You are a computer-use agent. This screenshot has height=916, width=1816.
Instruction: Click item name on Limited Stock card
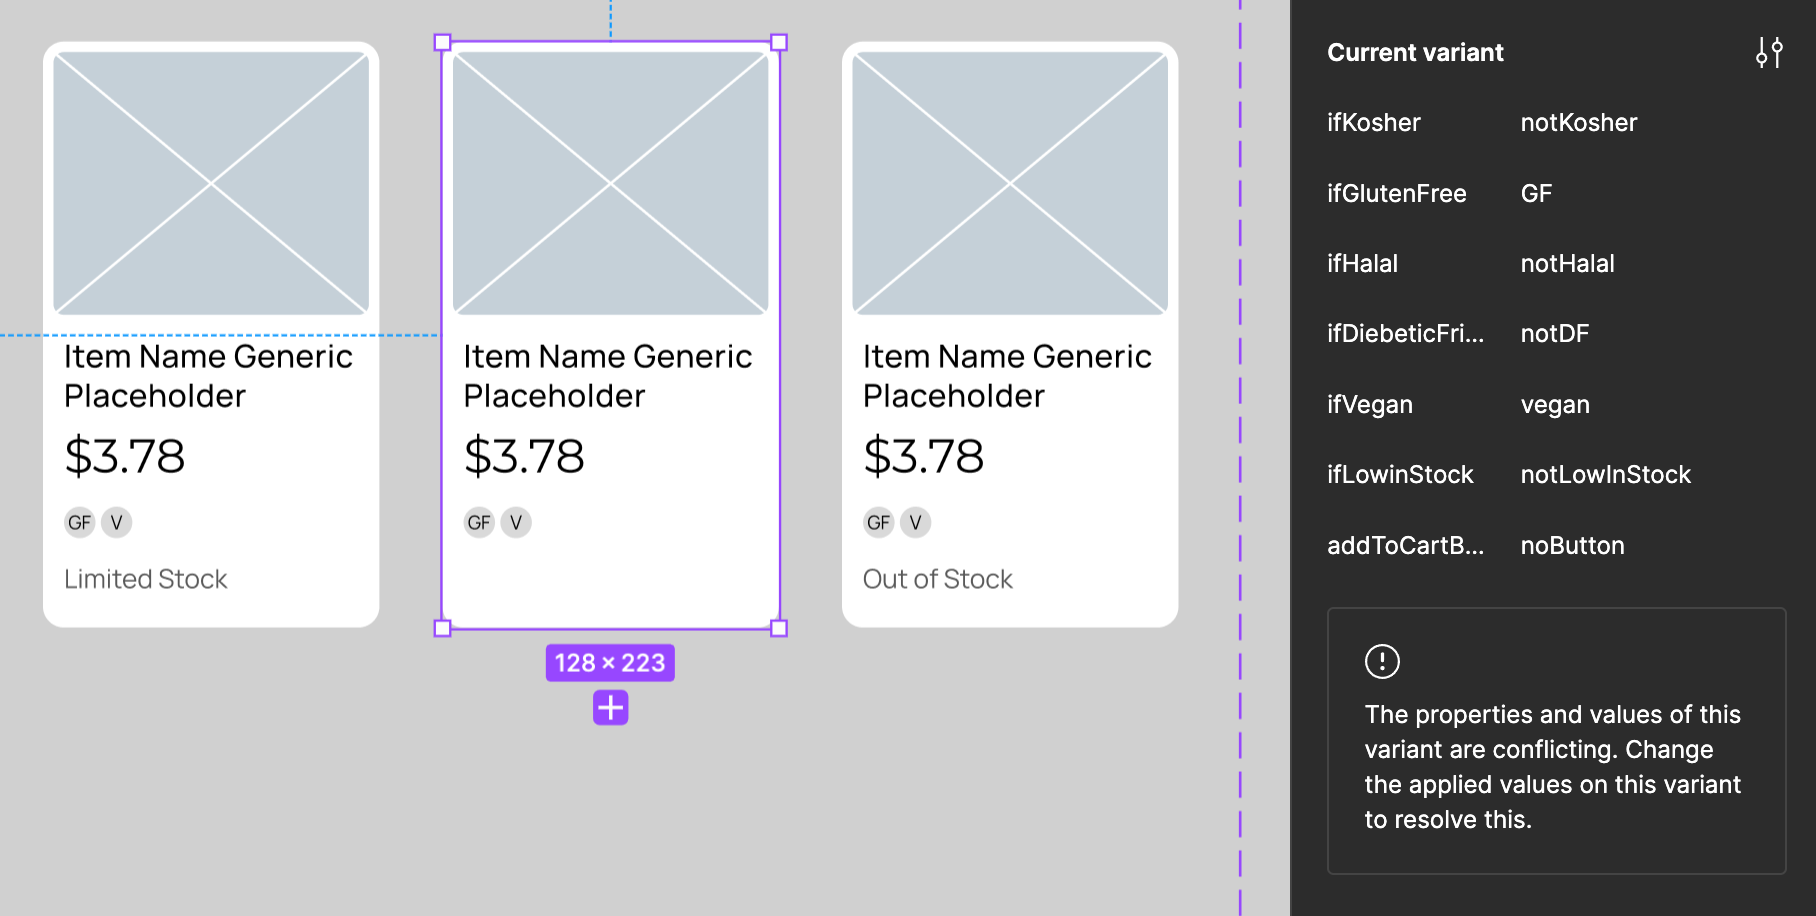(x=208, y=376)
